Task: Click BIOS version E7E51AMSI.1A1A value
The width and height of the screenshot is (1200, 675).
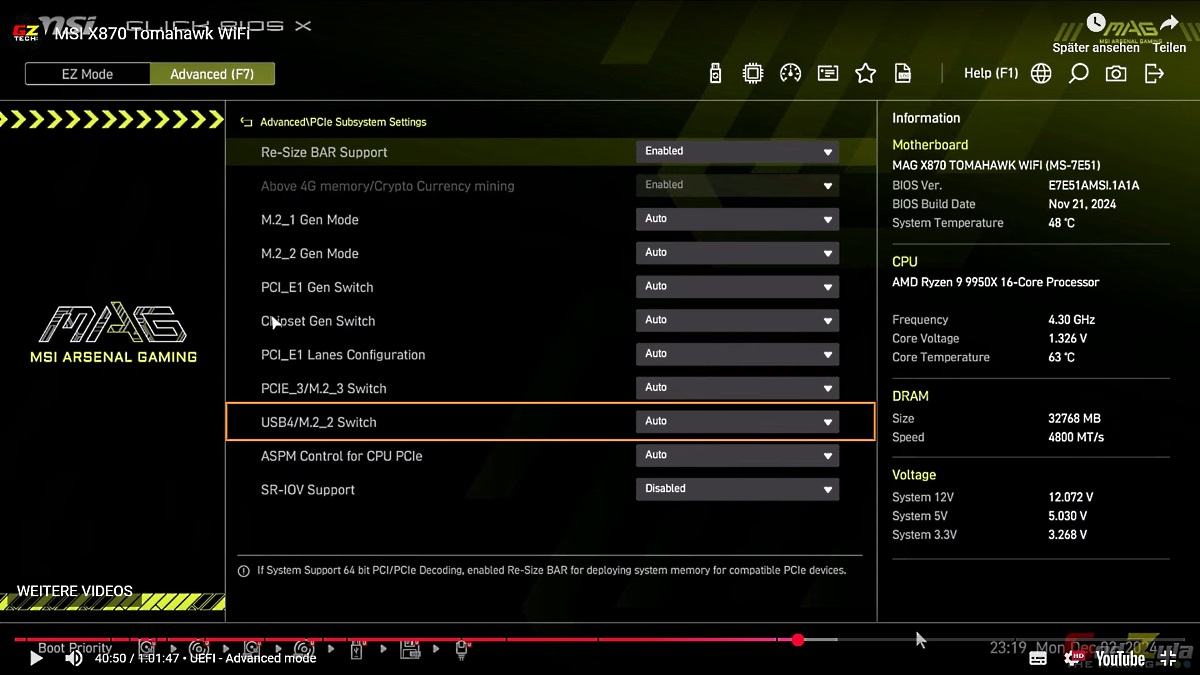Action: pos(1094,185)
